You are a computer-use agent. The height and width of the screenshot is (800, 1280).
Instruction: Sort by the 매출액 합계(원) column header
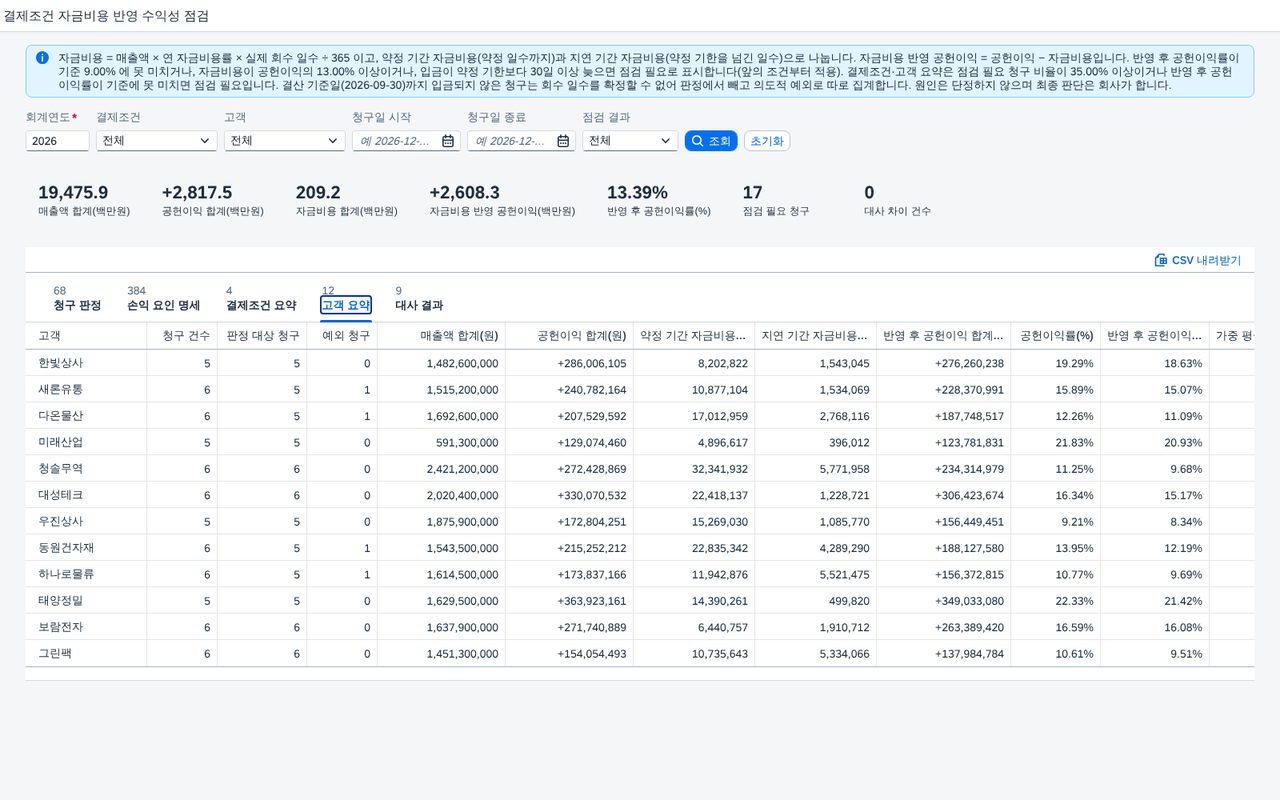[x=459, y=336]
